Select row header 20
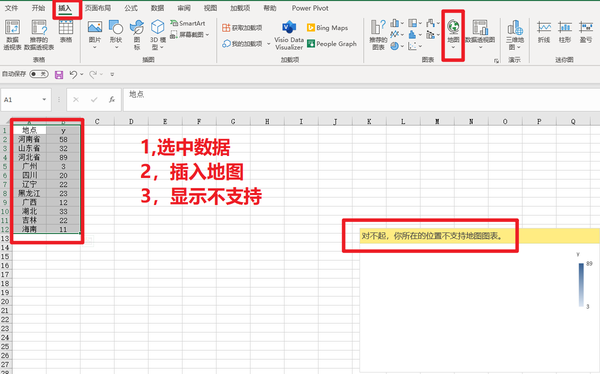The image size is (600, 374). (x=5, y=302)
